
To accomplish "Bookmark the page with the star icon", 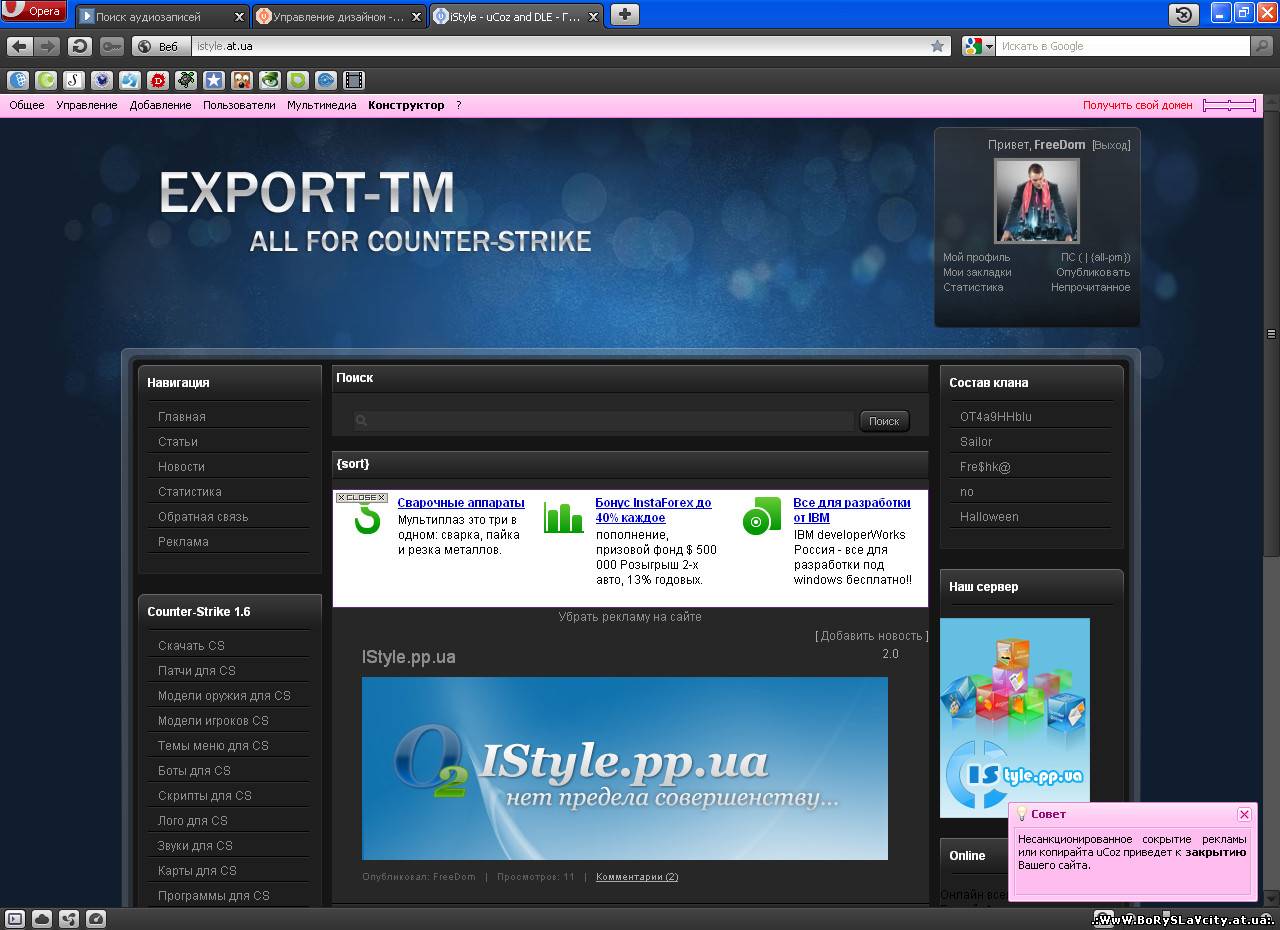I will point(937,46).
